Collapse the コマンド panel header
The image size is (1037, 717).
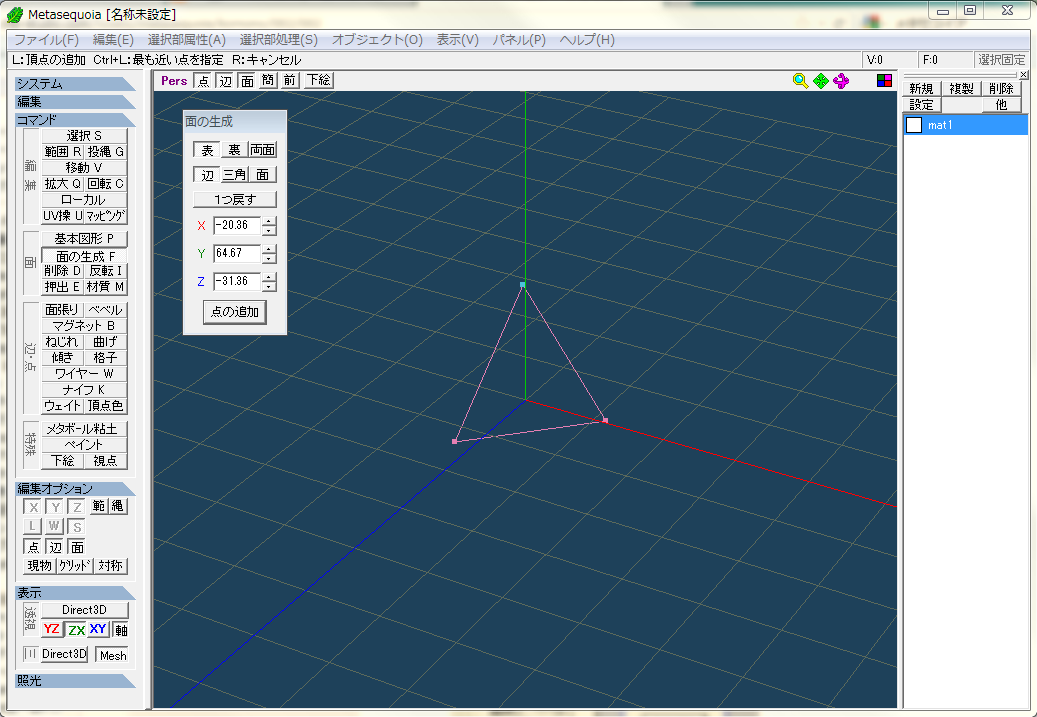(x=75, y=120)
